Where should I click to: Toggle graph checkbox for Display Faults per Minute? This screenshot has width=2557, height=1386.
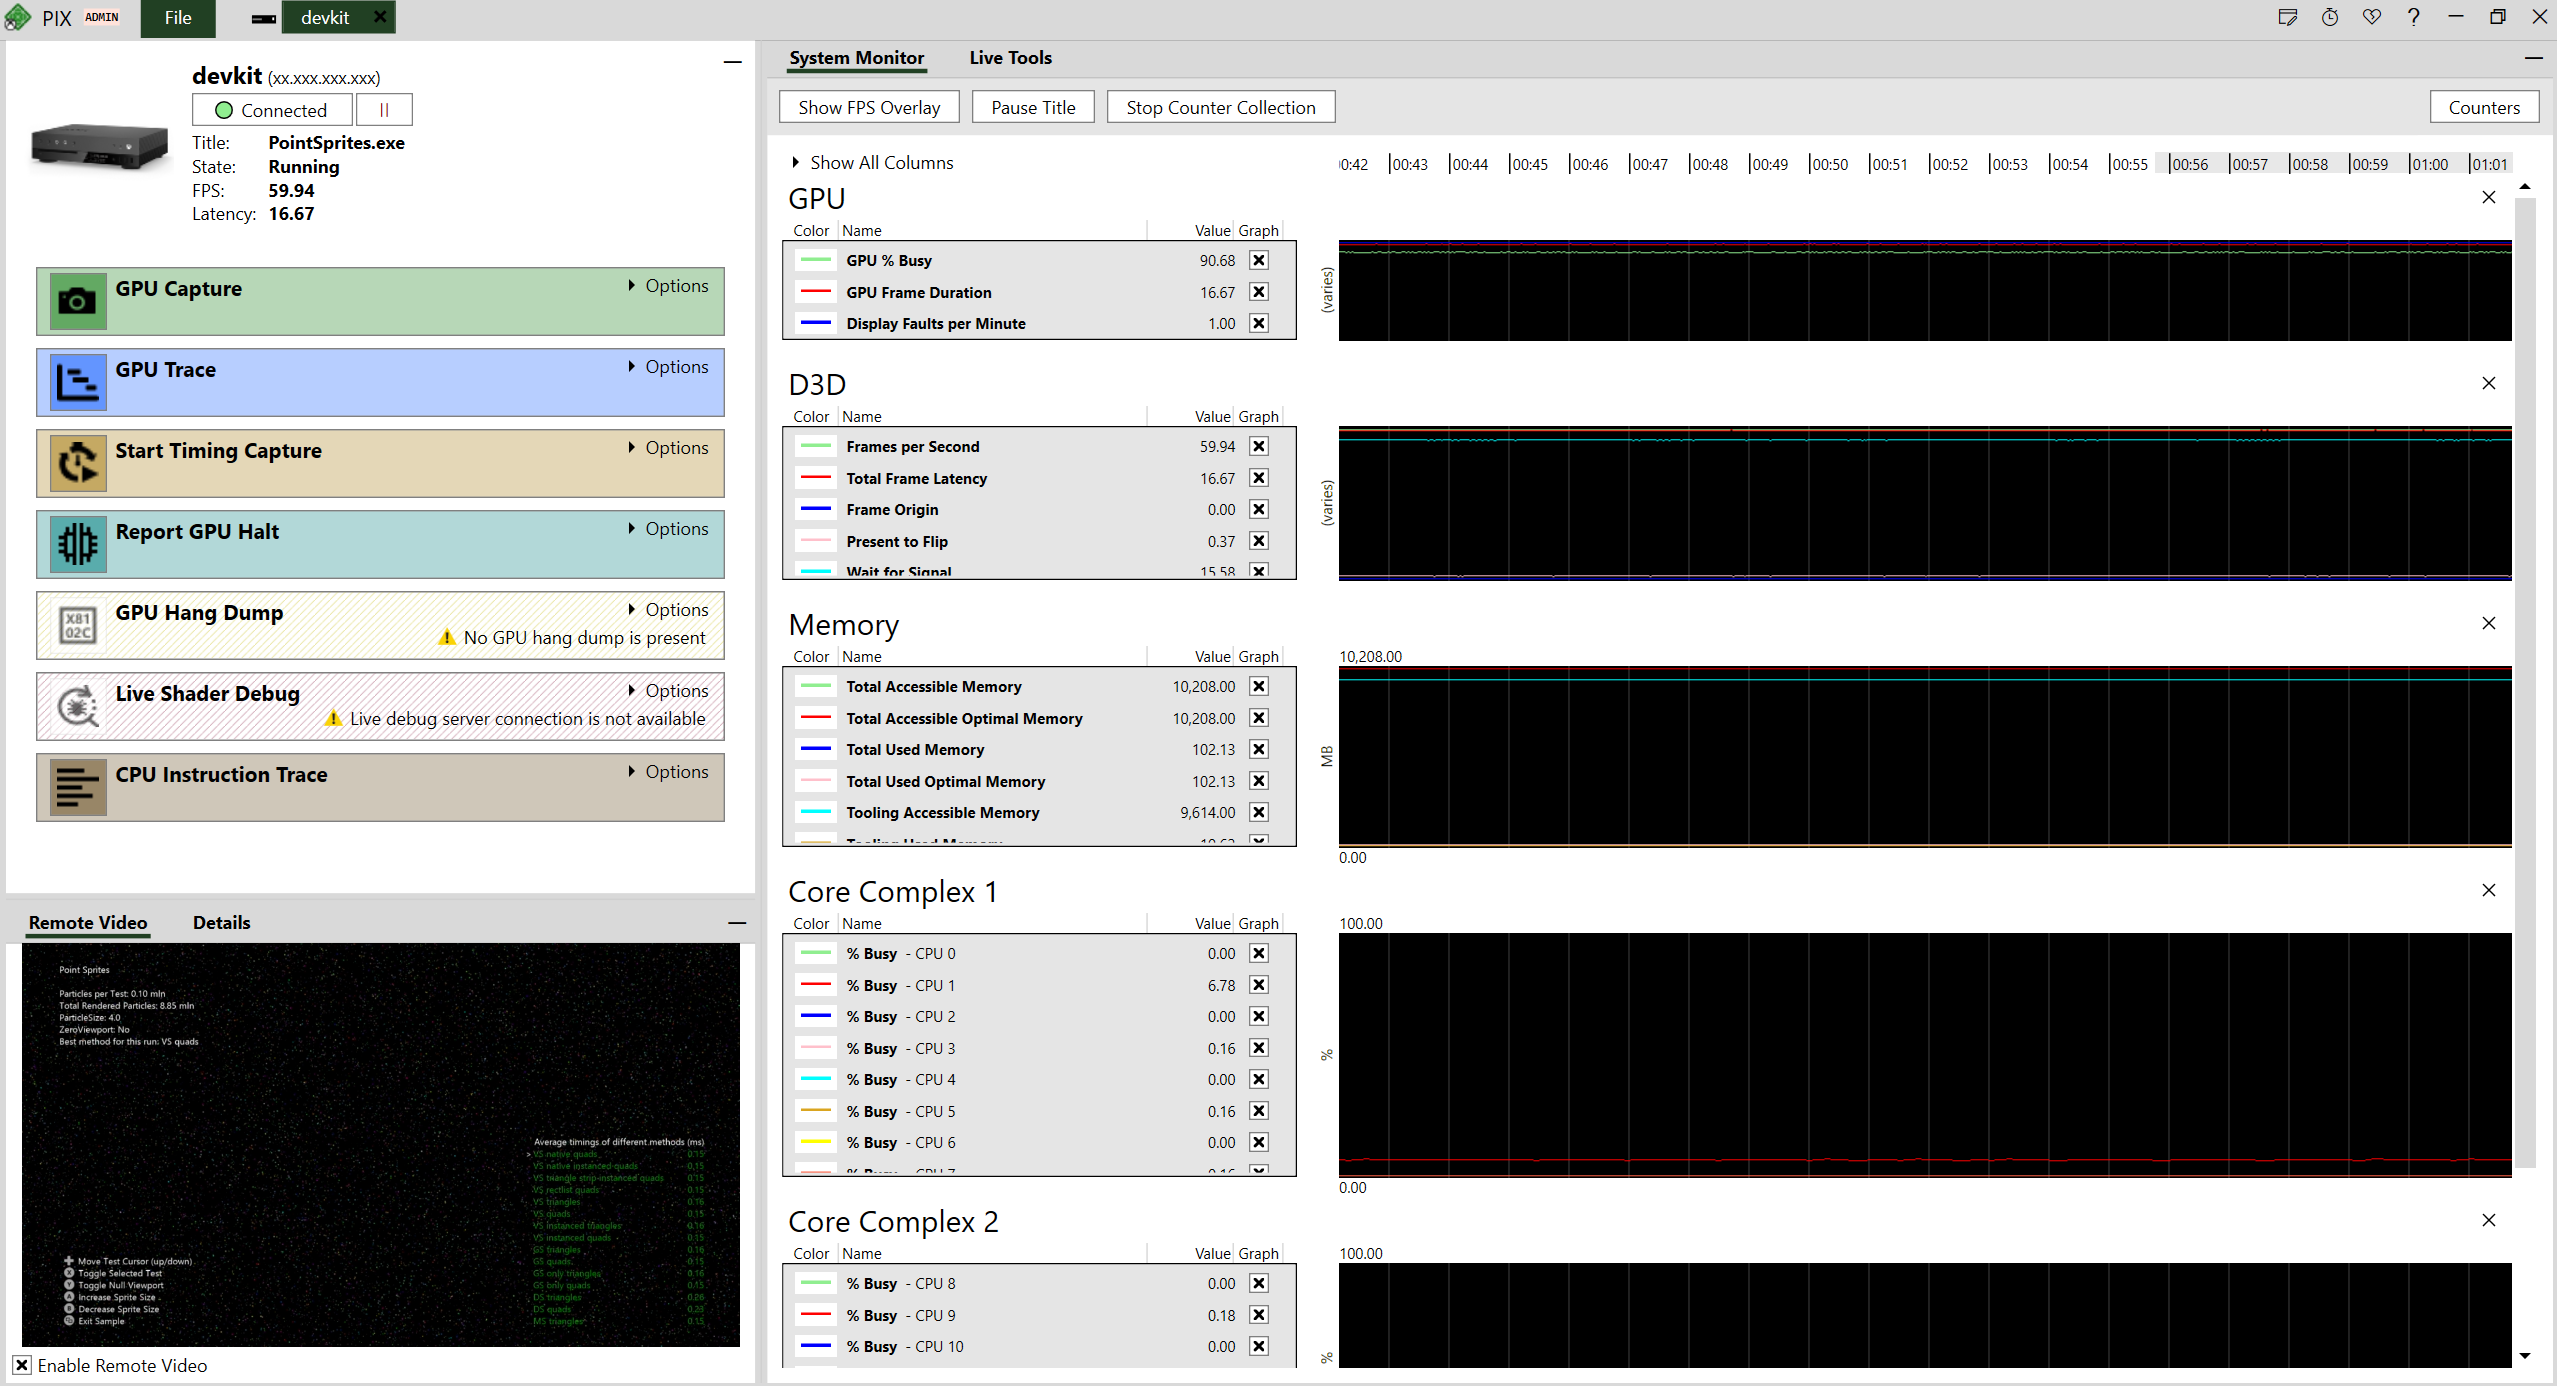1259,323
